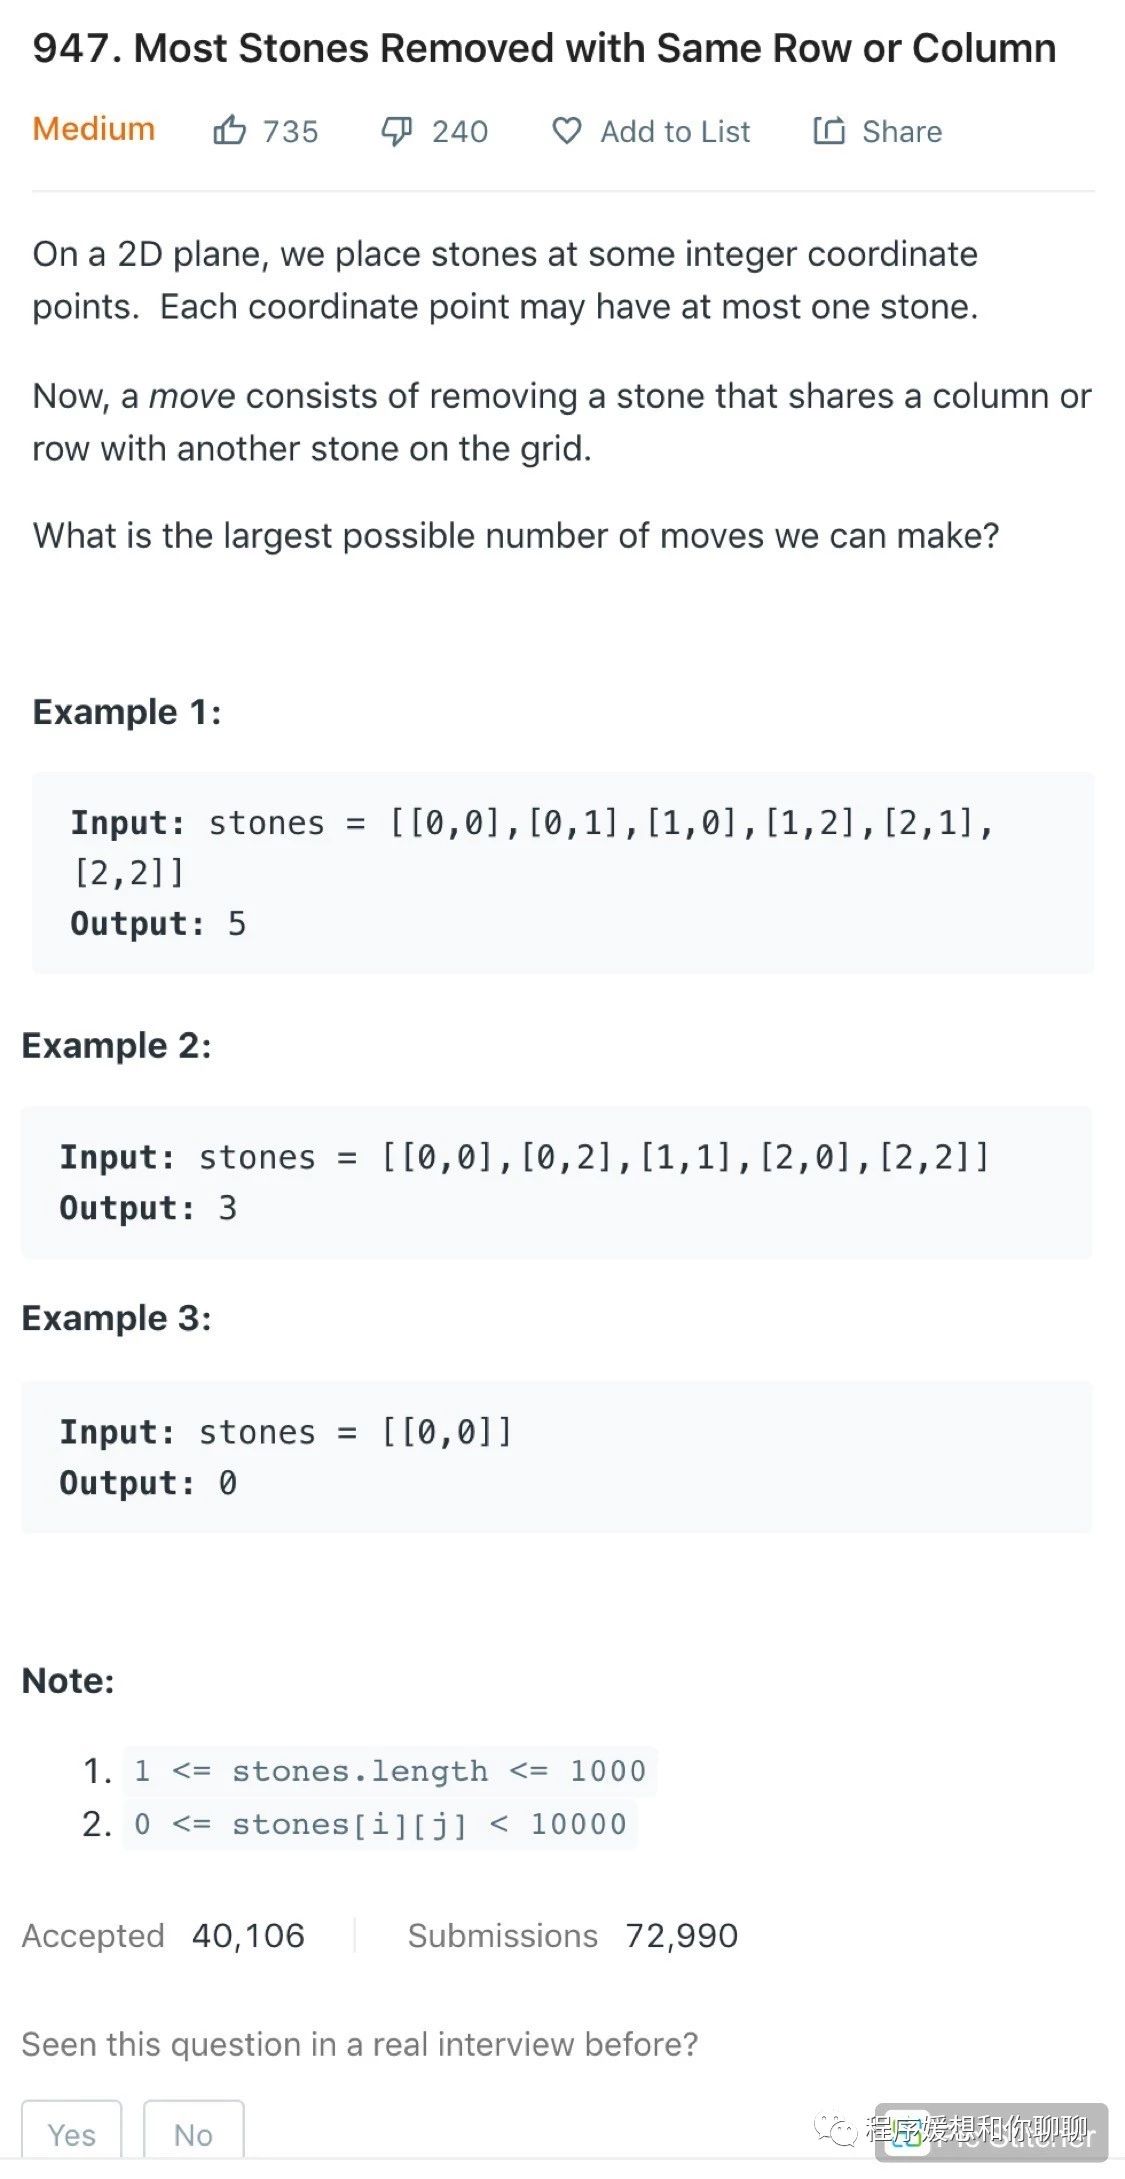Click the Medium difficulty label
The image size is (1125, 2179).
point(94,129)
